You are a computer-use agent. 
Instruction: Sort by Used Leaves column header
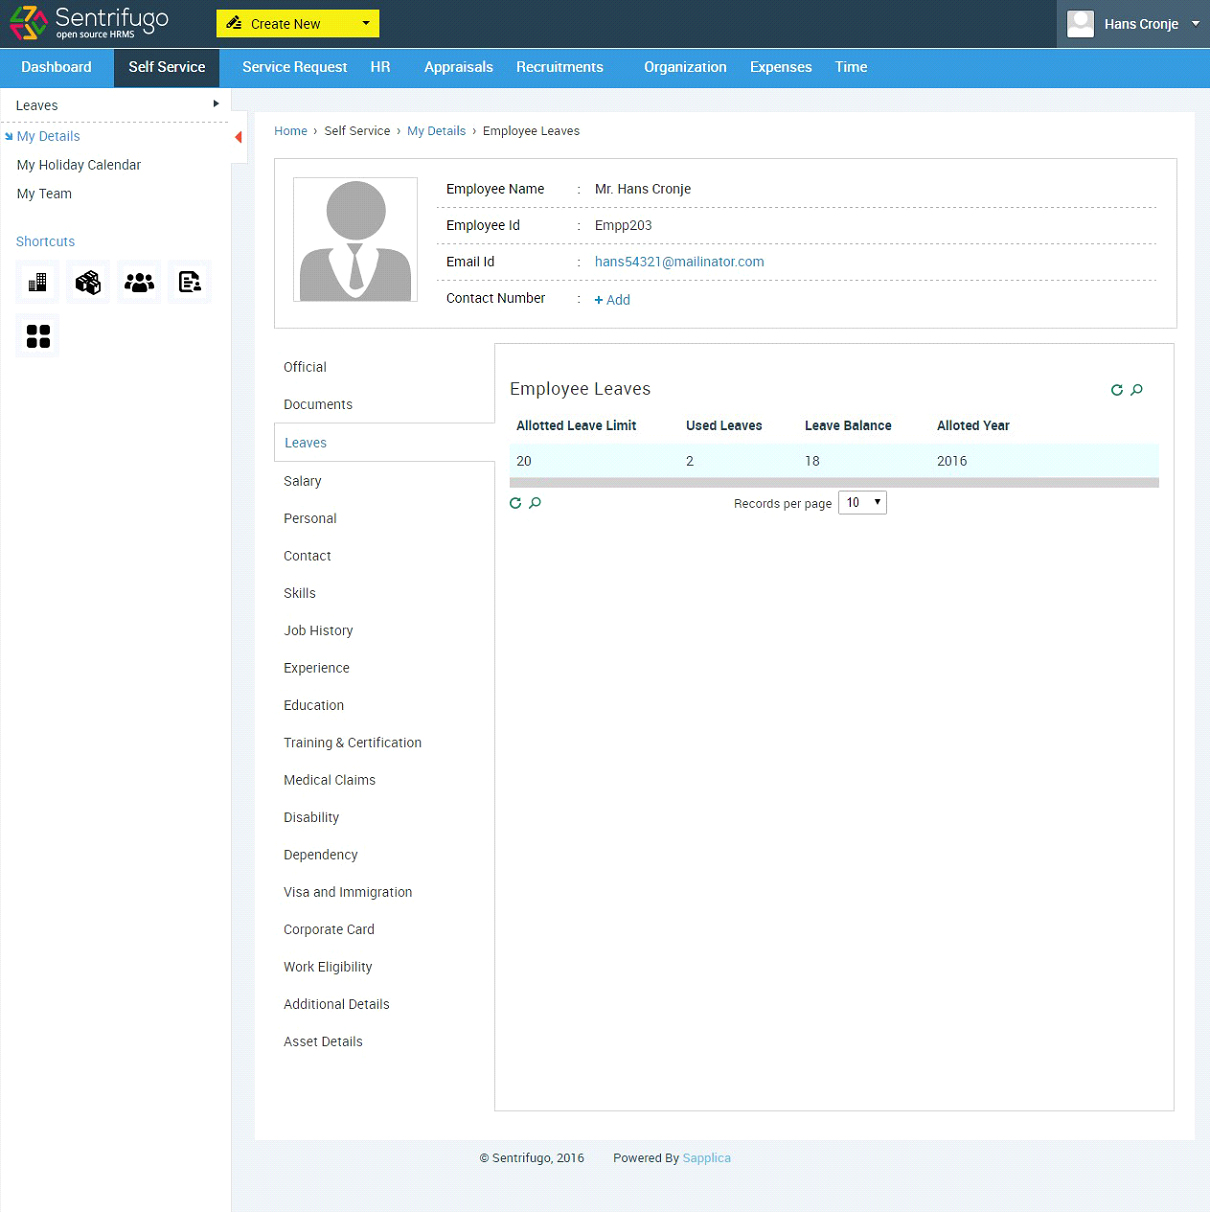[x=724, y=426]
